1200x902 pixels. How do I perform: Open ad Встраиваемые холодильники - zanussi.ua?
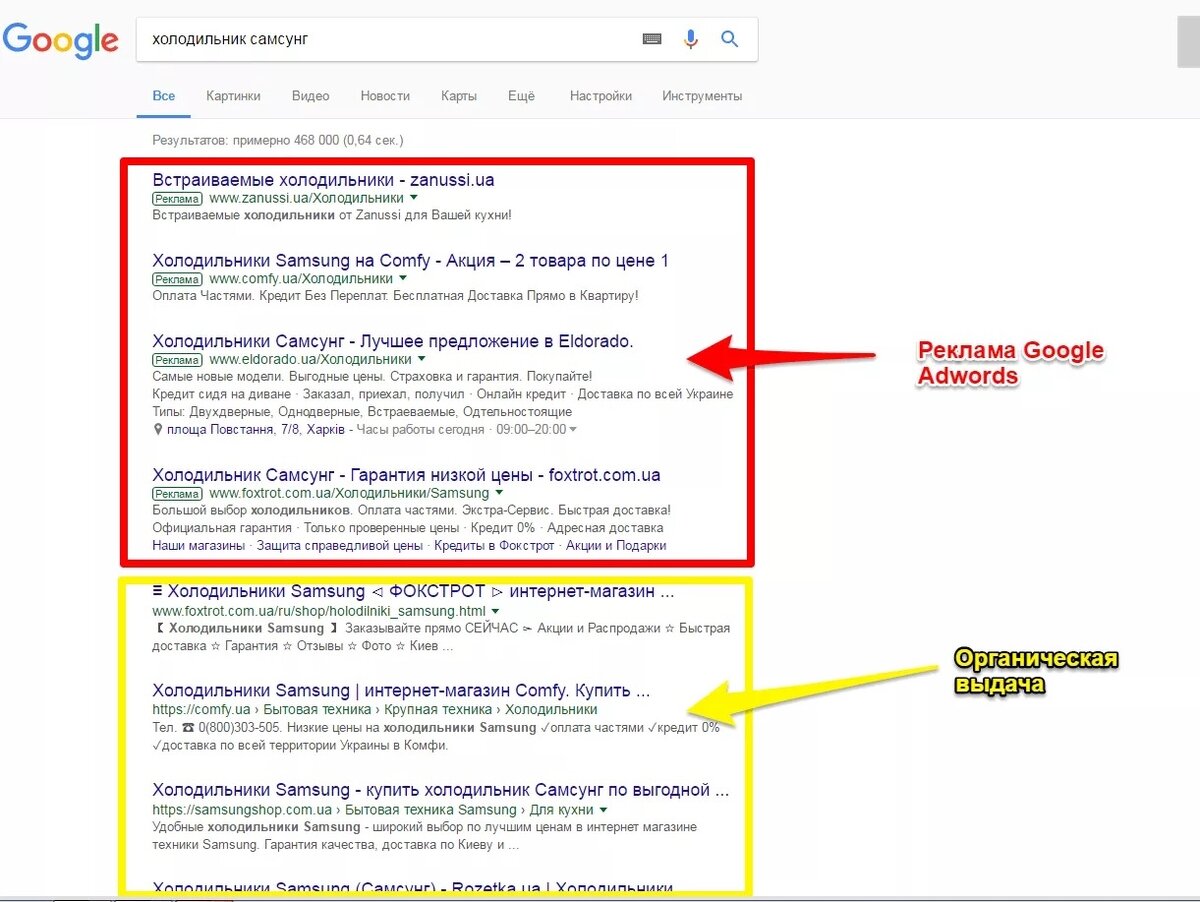pyautogui.click(x=323, y=180)
